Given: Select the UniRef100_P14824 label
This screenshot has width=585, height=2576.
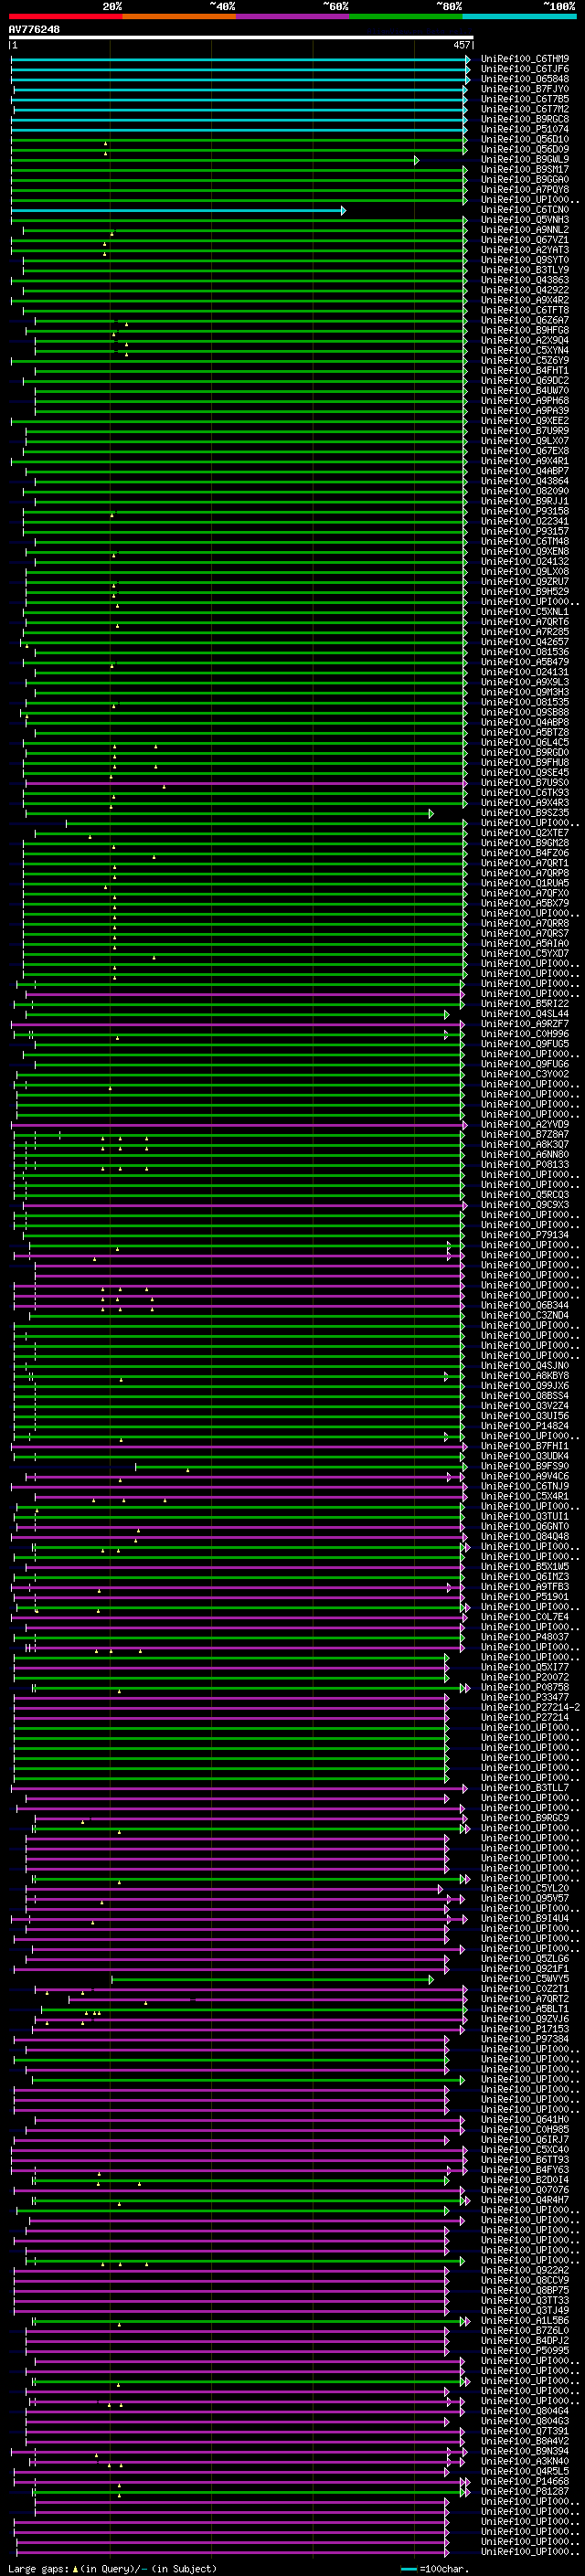Looking at the screenshot, I should click(525, 1426).
